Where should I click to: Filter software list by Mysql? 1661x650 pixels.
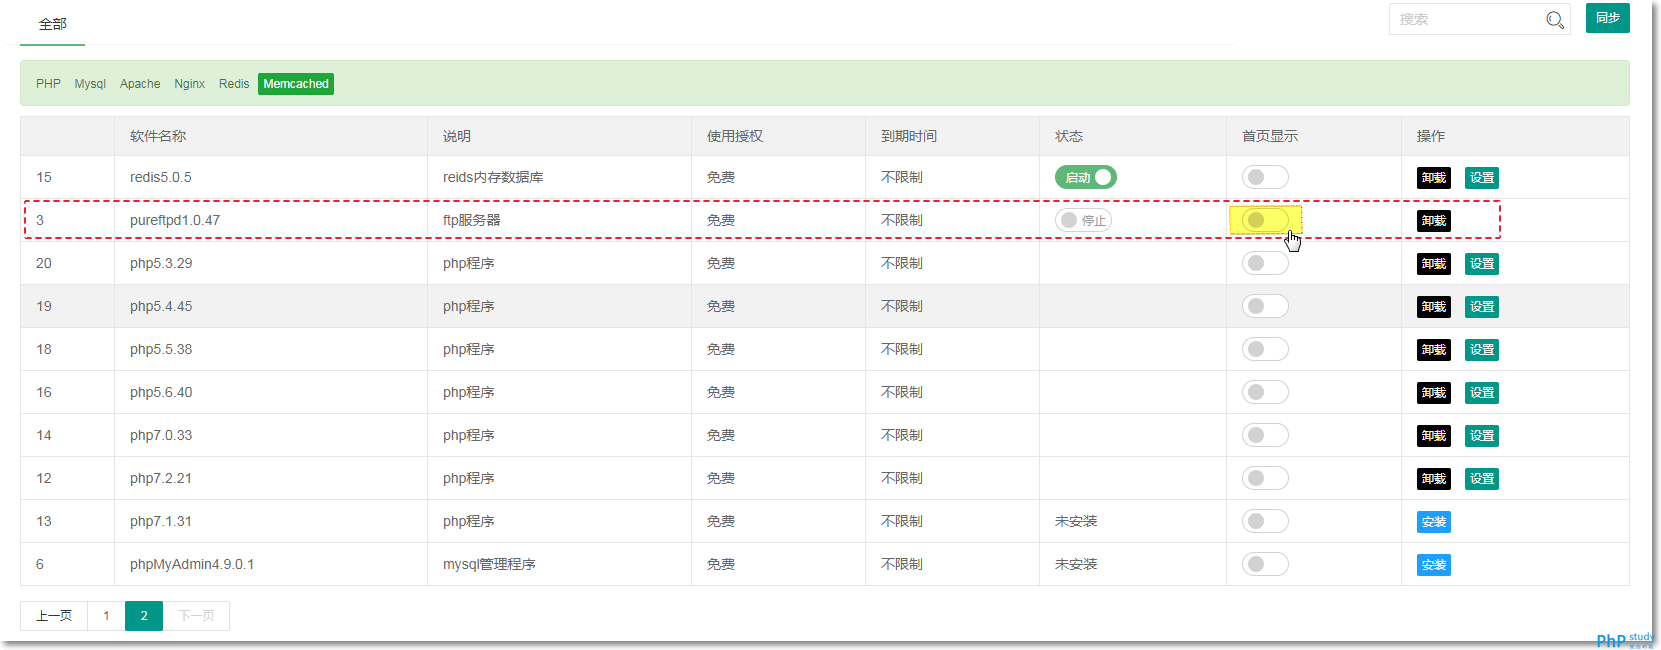90,84
